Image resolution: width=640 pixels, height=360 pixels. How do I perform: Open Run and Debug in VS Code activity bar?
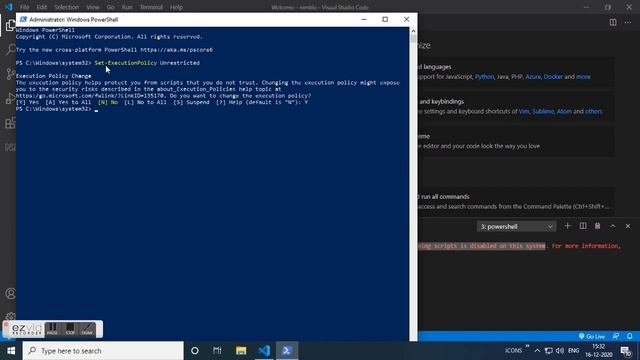(10, 98)
